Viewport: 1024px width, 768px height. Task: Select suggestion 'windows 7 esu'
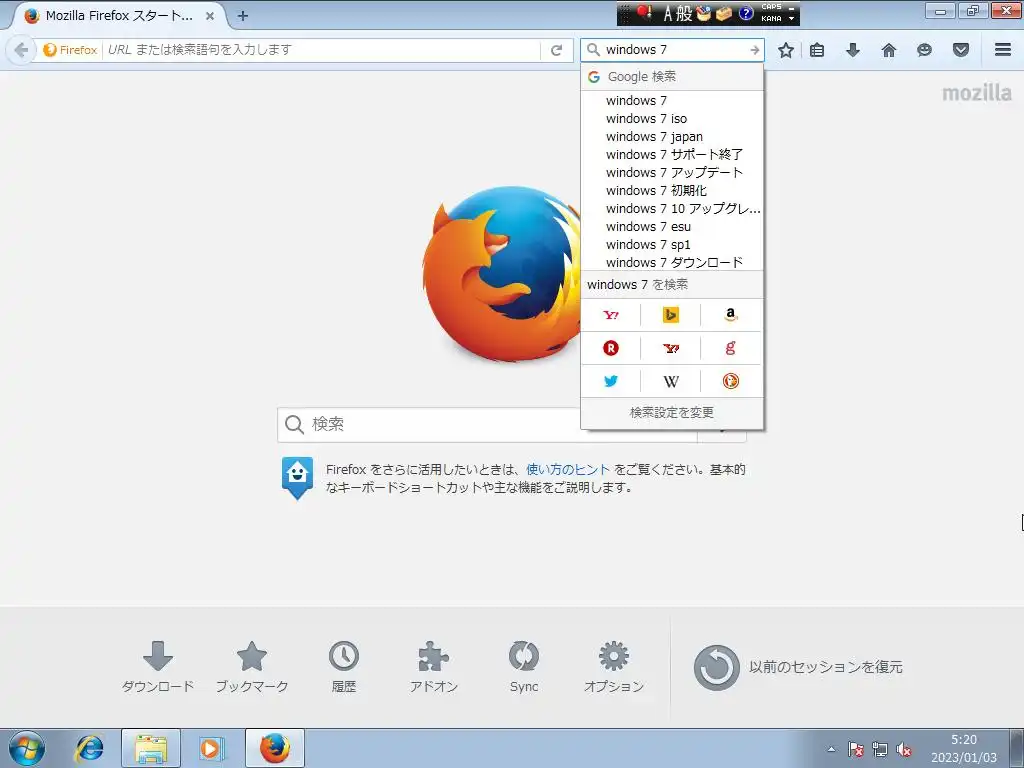(672, 227)
